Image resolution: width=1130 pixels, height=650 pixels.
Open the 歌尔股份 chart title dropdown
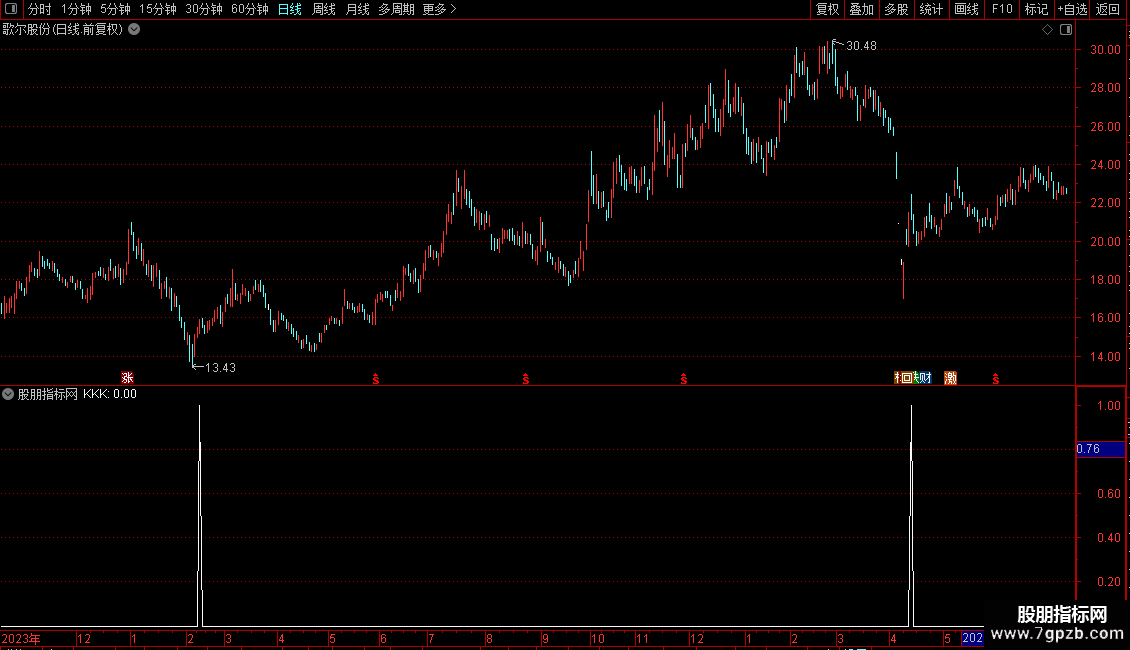[x=134, y=30]
